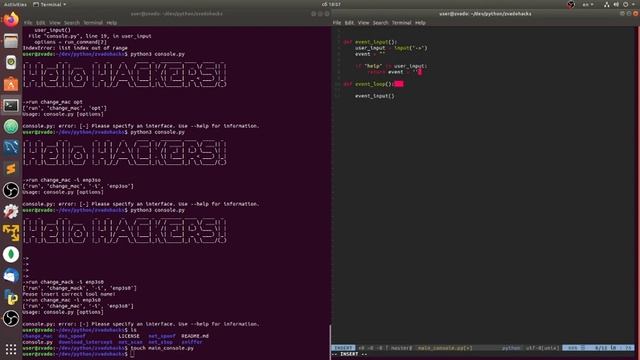Open File menu in right Vim terminal
Image resolution: width=640 pixels, height=360 pixels.
[x=337, y=23]
